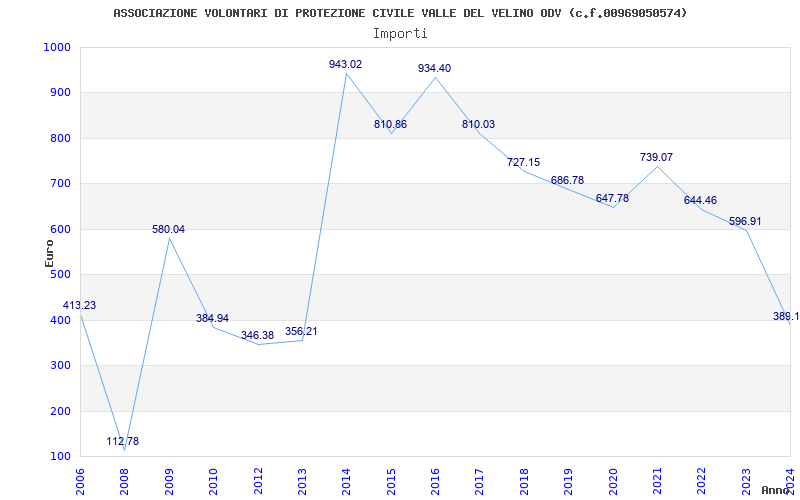The image size is (800, 500).
Task: Click y-axis tick value 1000
Action: click(57, 47)
